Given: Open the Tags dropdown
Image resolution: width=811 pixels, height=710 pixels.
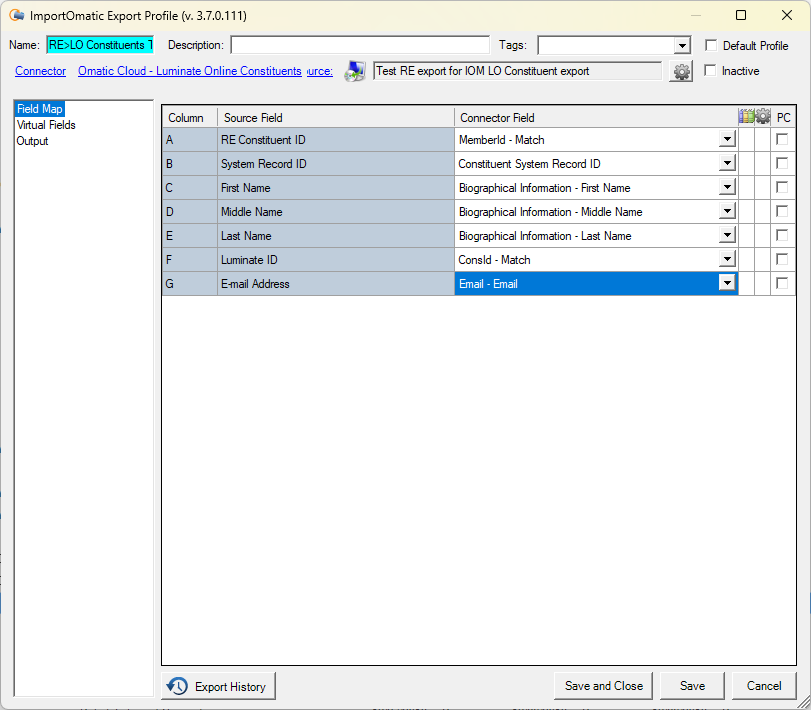Looking at the screenshot, I should click(x=682, y=44).
